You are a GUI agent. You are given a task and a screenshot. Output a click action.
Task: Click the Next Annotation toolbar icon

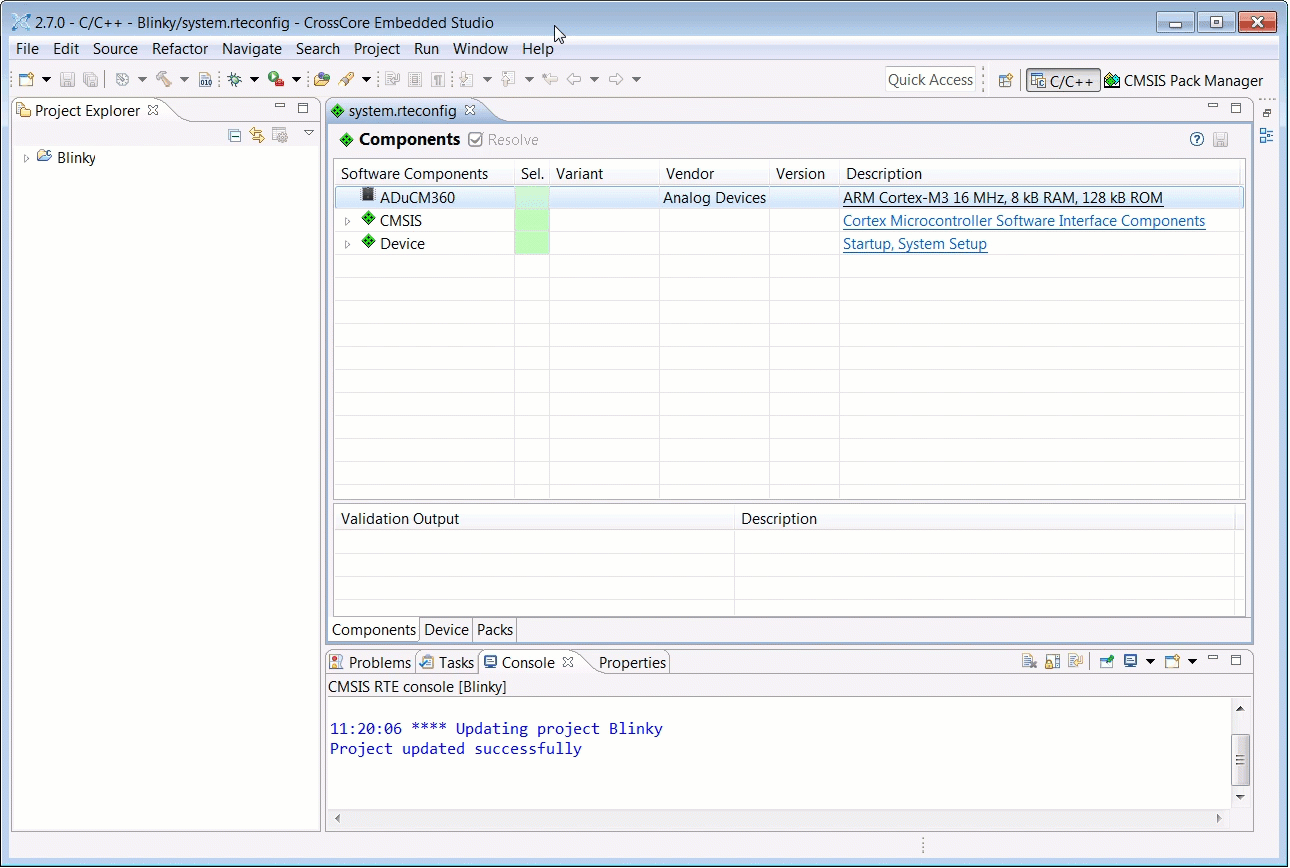[x=466, y=79]
